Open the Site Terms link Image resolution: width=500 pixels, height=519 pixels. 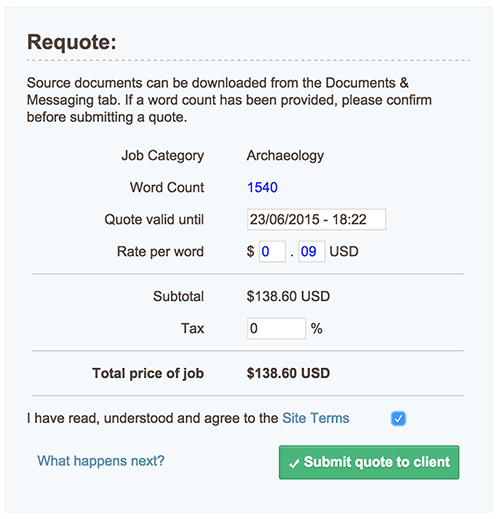tap(316, 418)
